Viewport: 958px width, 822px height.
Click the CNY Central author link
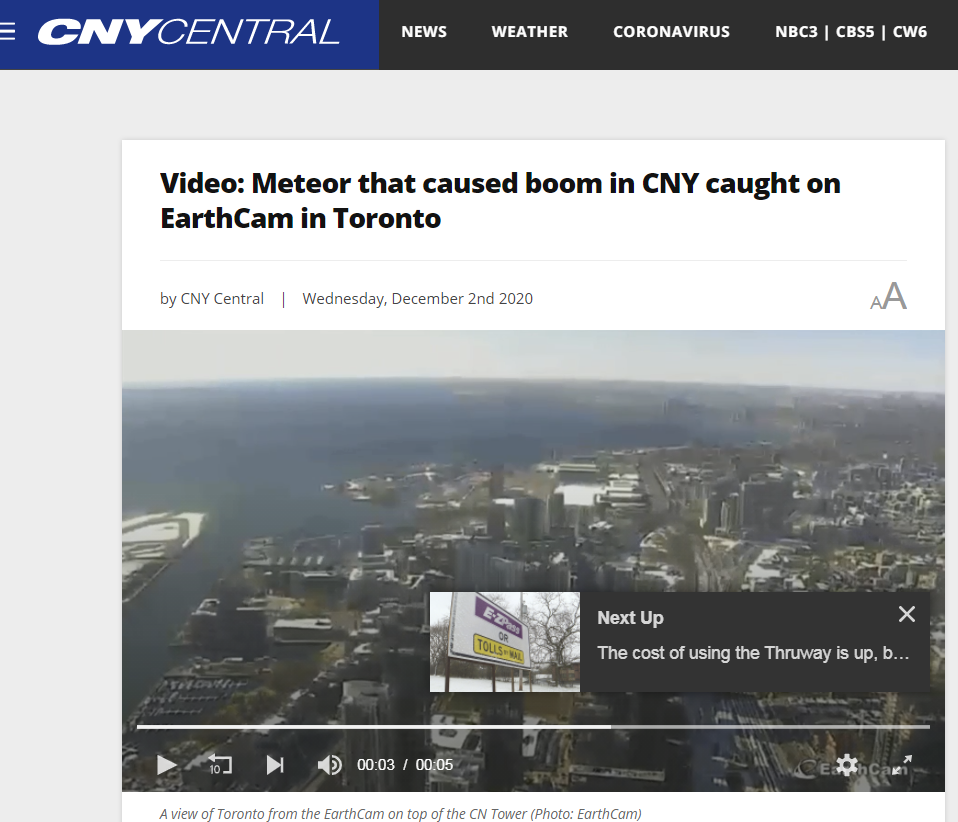click(x=222, y=298)
